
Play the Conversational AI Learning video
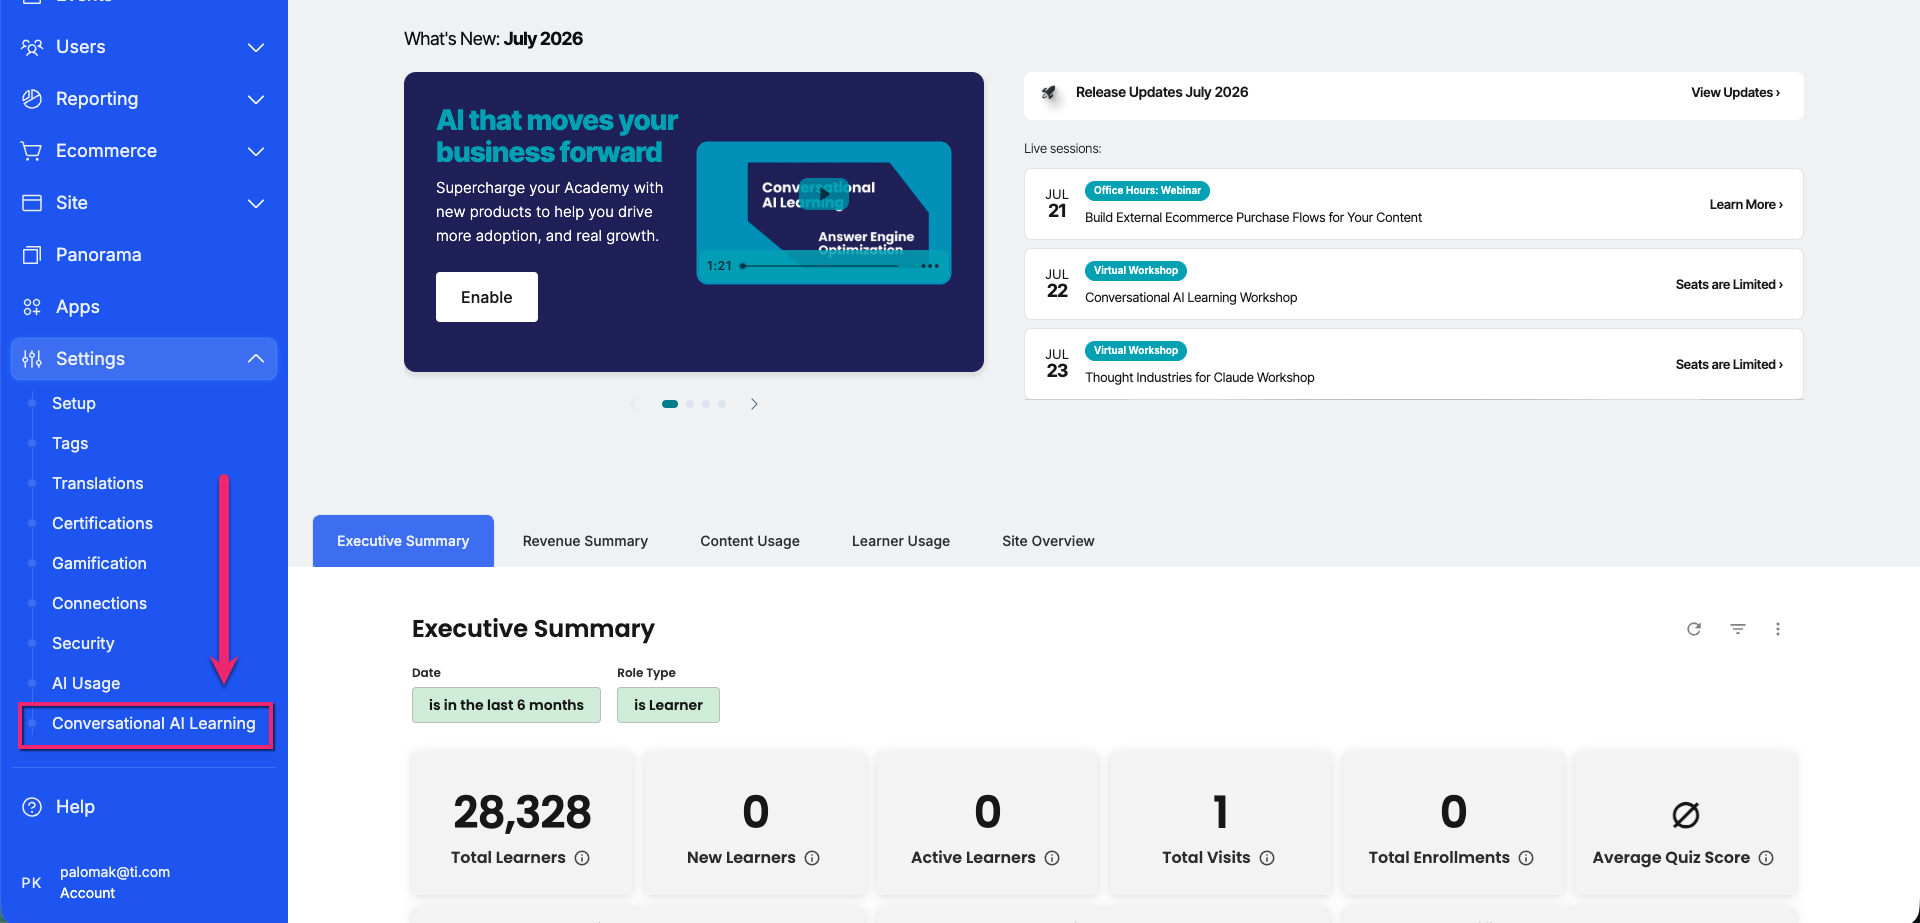824,195
